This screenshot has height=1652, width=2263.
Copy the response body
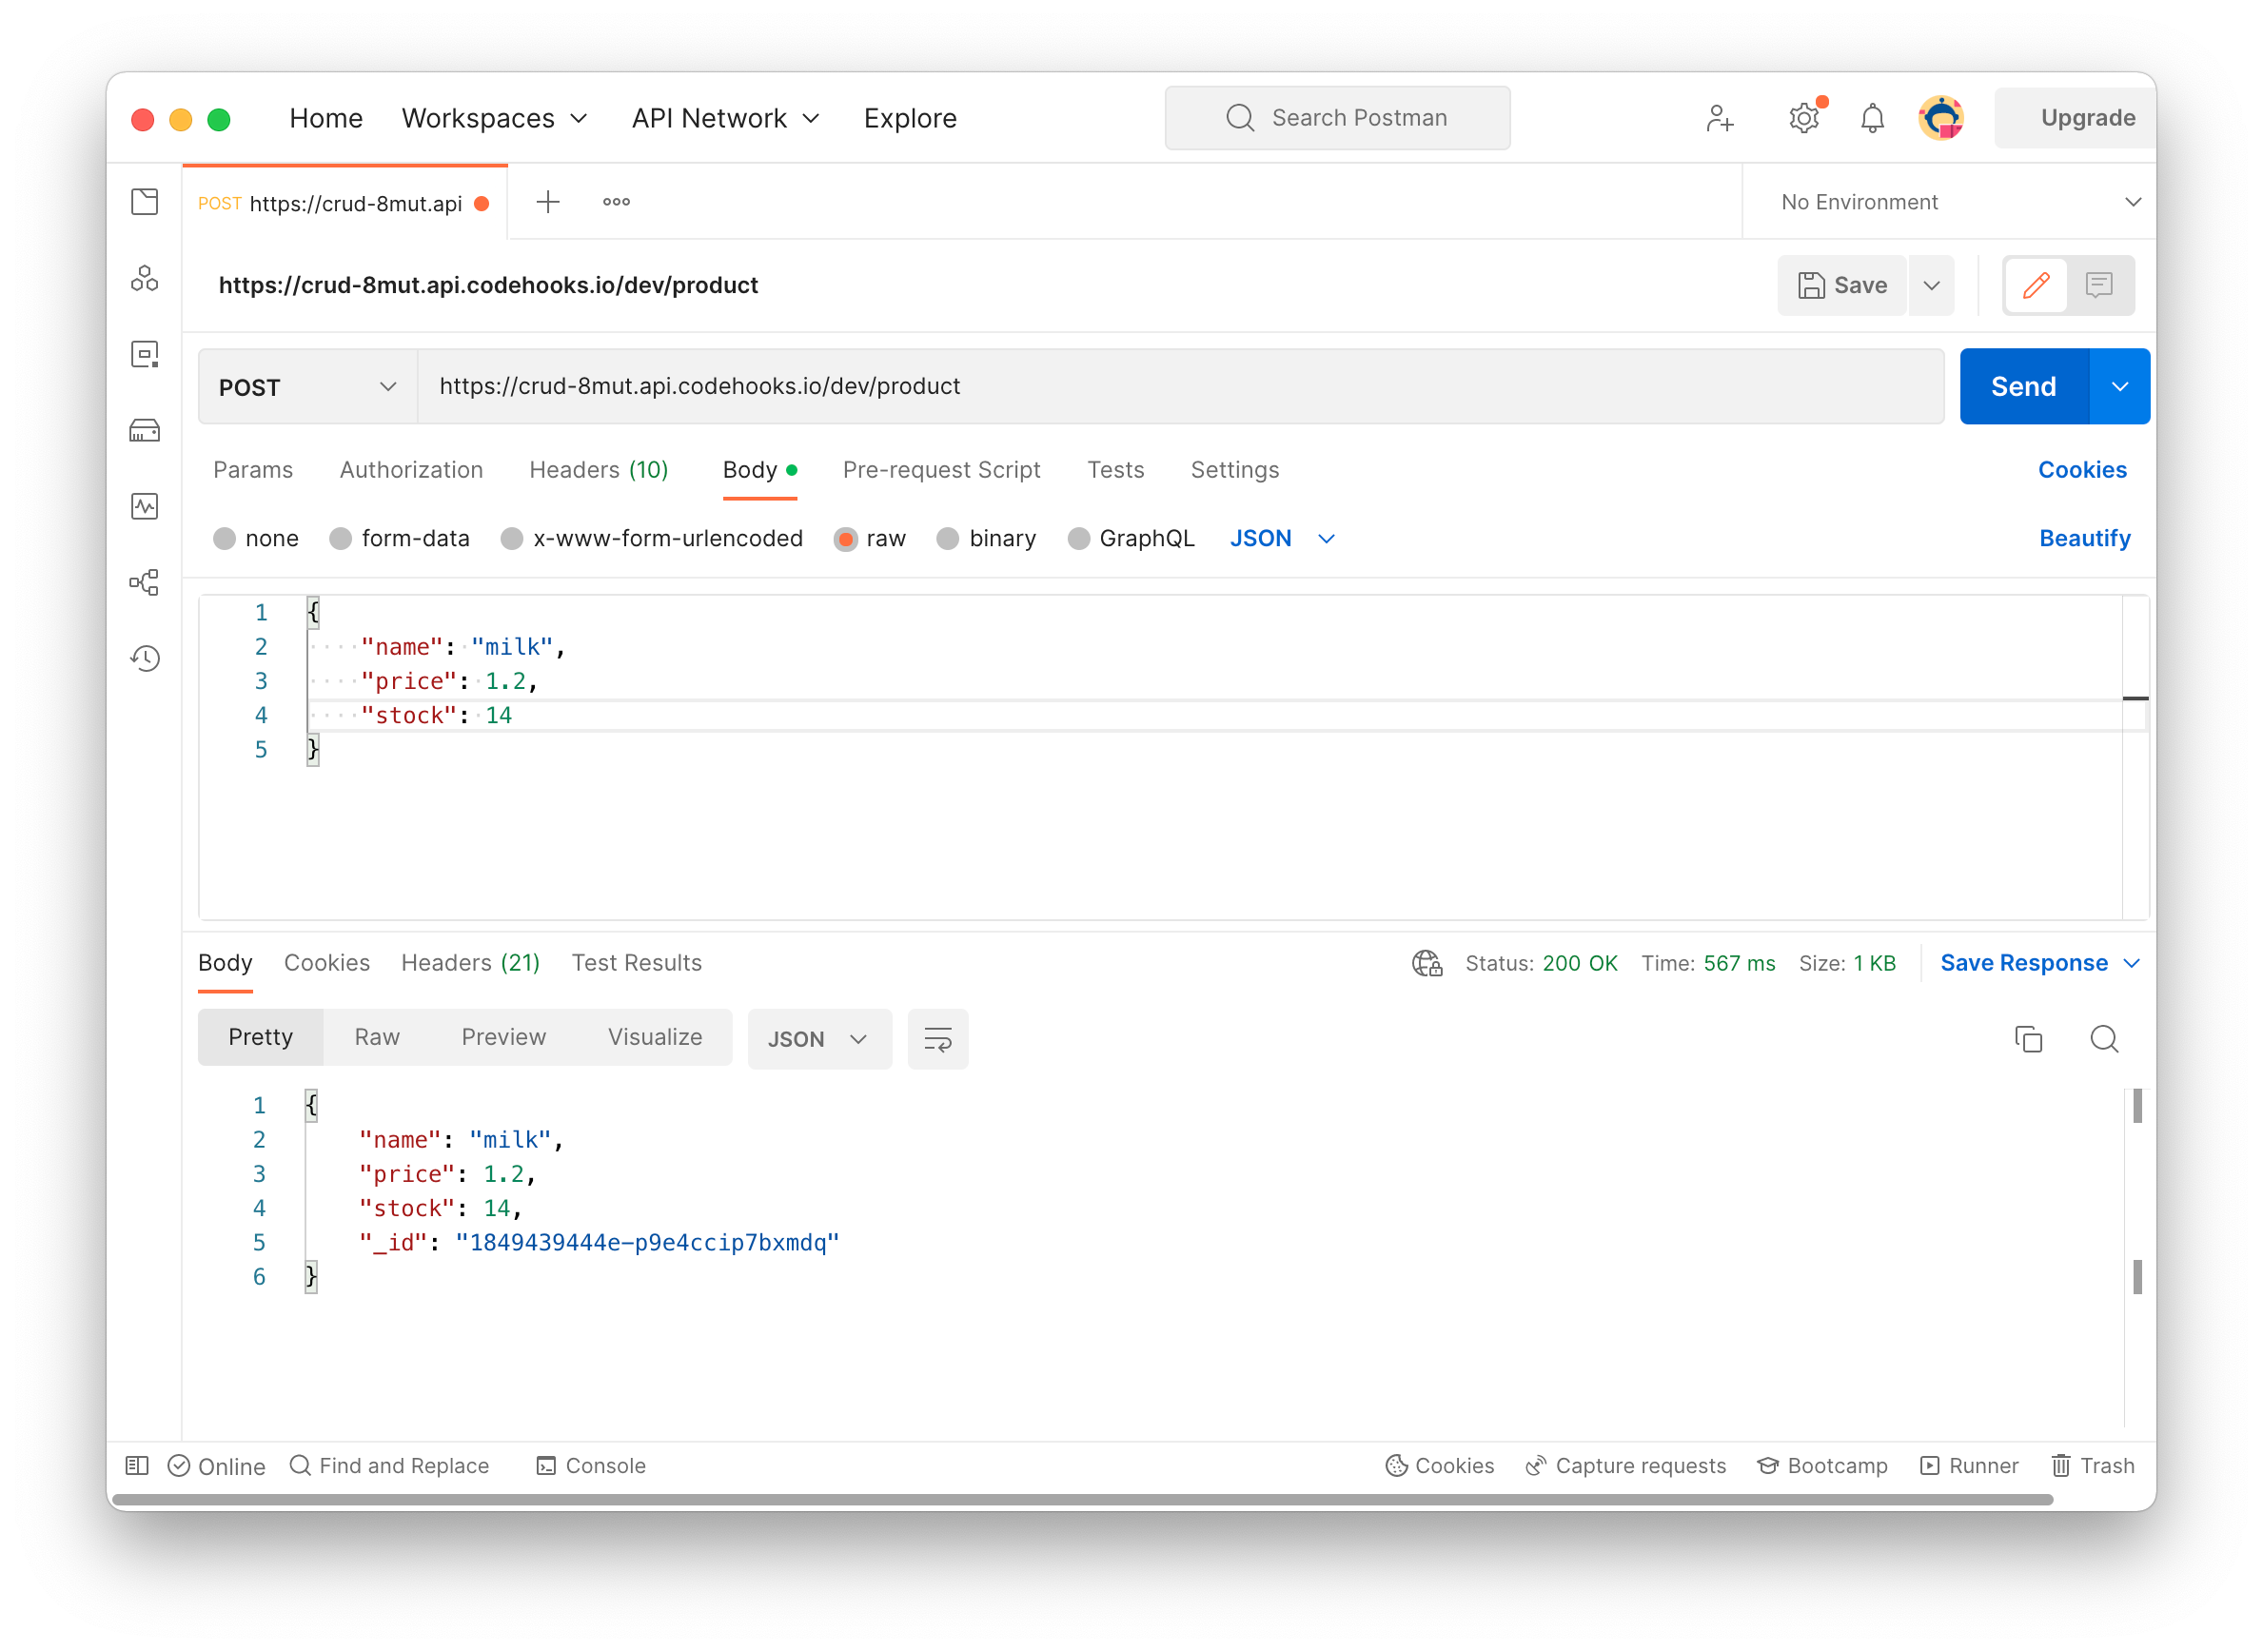coord(2028,1039)
